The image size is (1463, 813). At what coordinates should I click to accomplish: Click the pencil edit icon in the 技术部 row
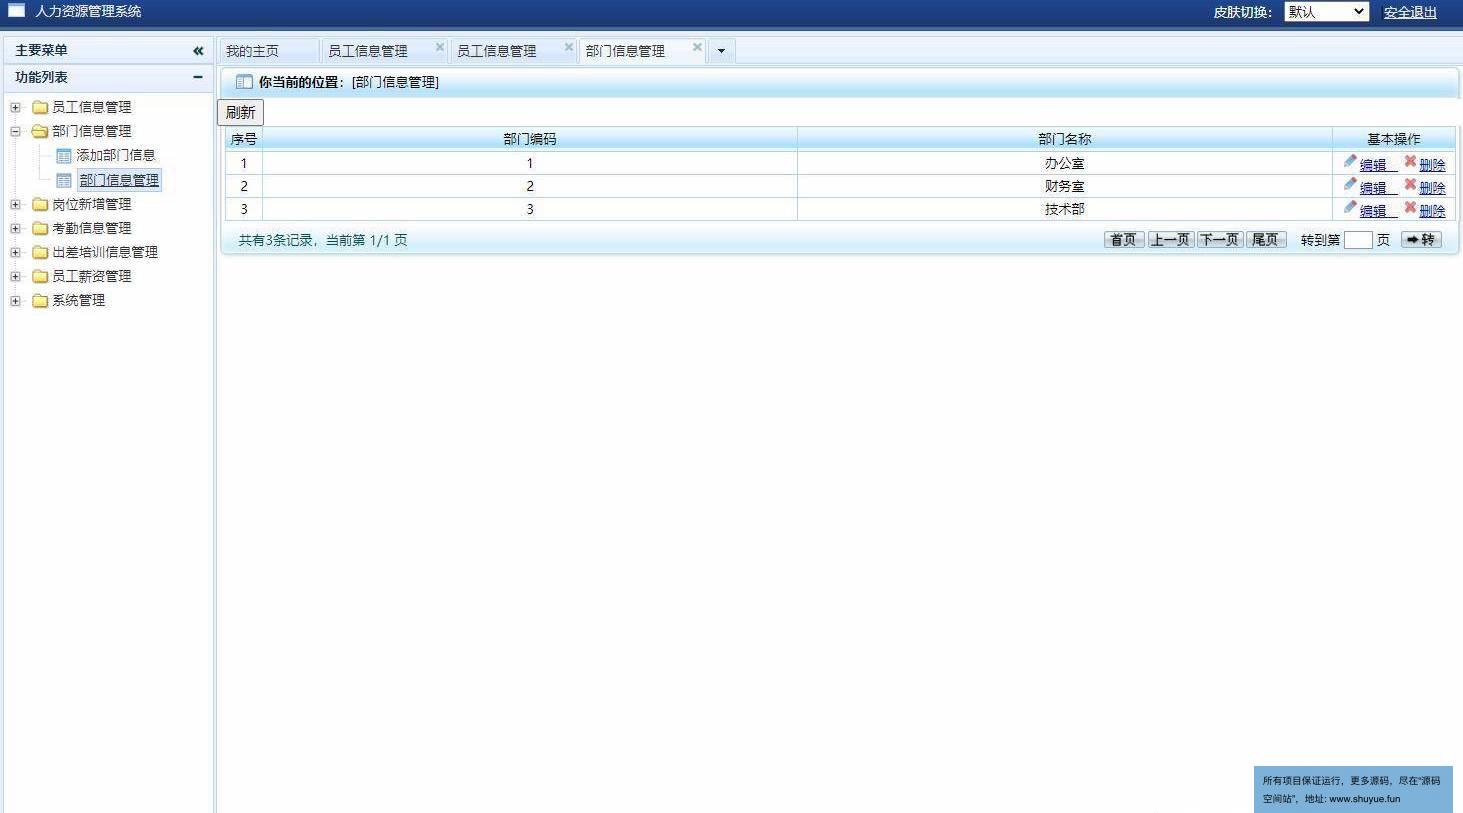pos(1350,207)
